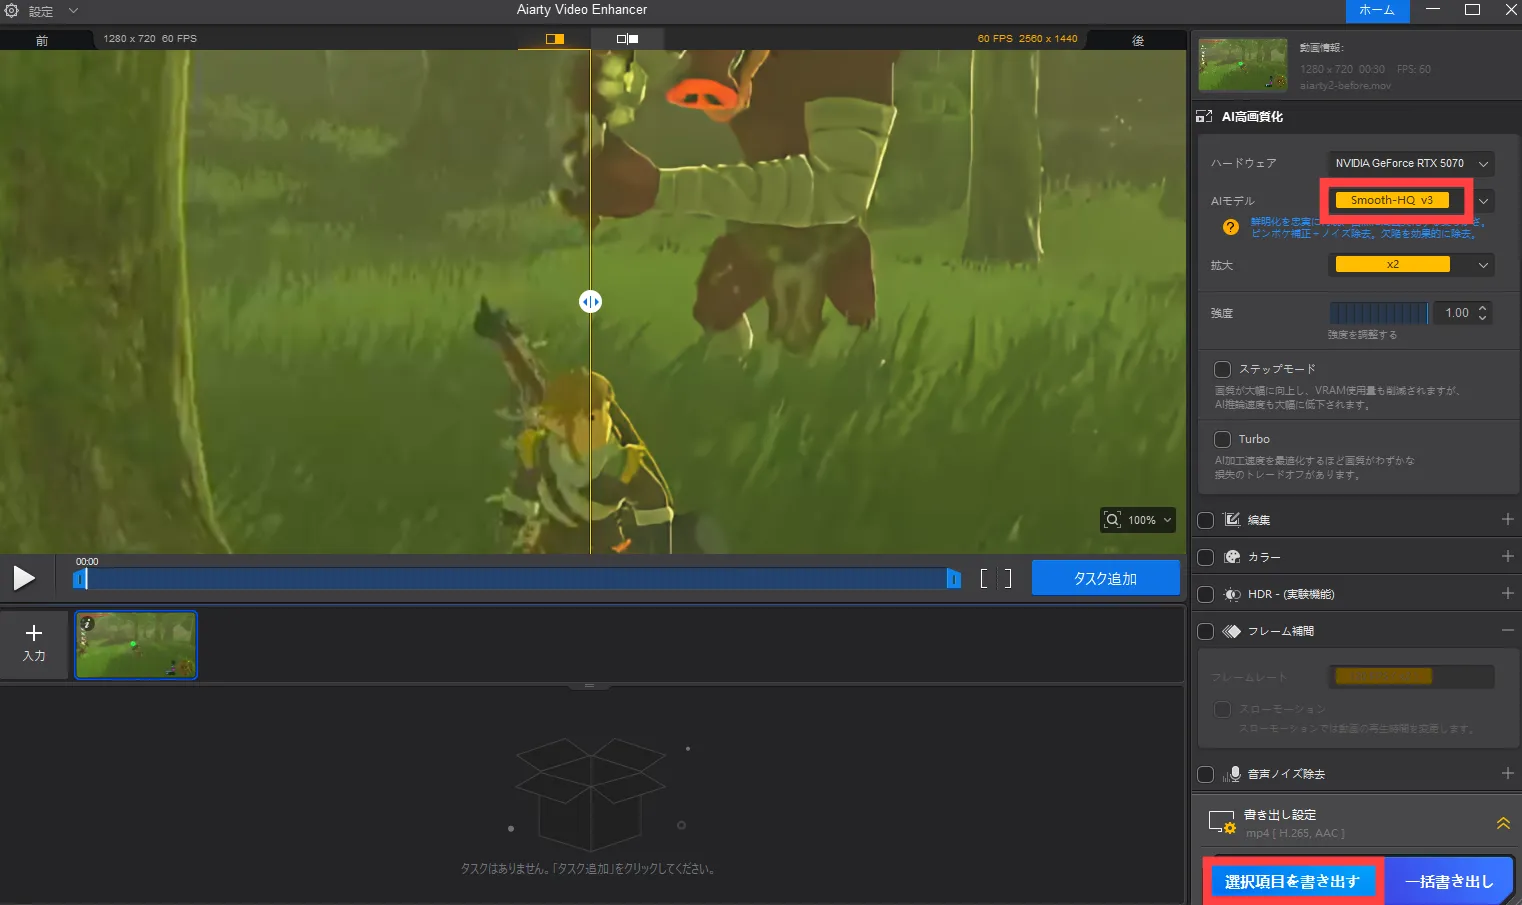The height and width of the screenshot is (905, 1522).
Task: Click the preview split divider handle
Action: (590, 301)
